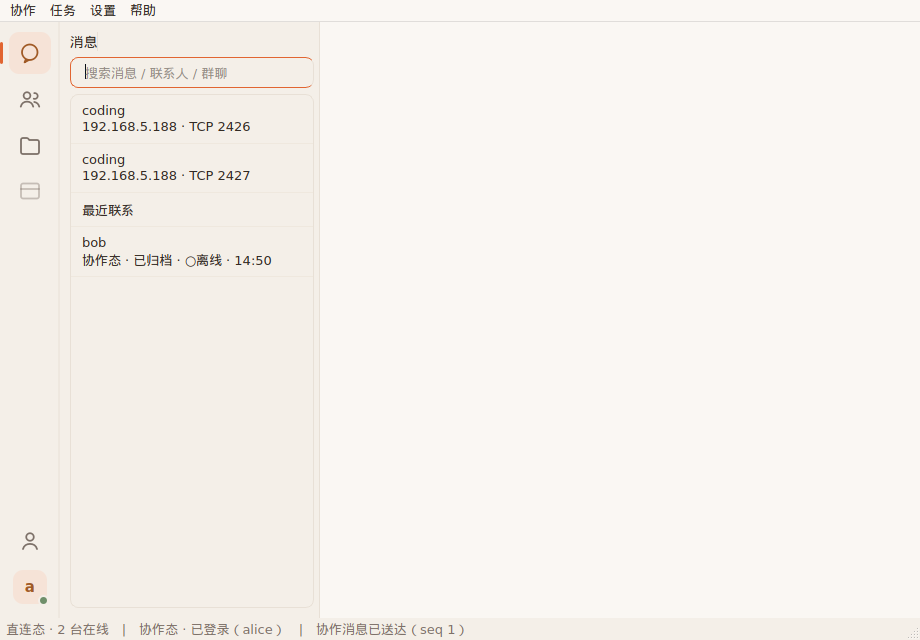Select the greyed card panel icon
The image size is (920, 640).
(x=30, y=191)
